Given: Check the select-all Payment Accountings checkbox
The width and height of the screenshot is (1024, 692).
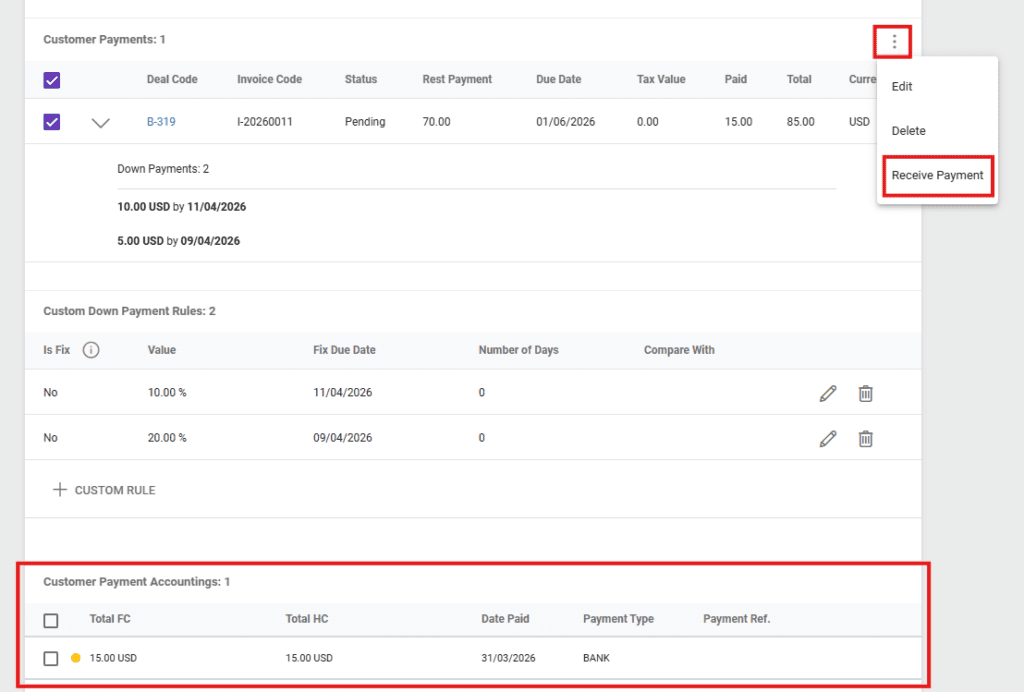Looking at the screenshot, I should click(x=51, y=620).
